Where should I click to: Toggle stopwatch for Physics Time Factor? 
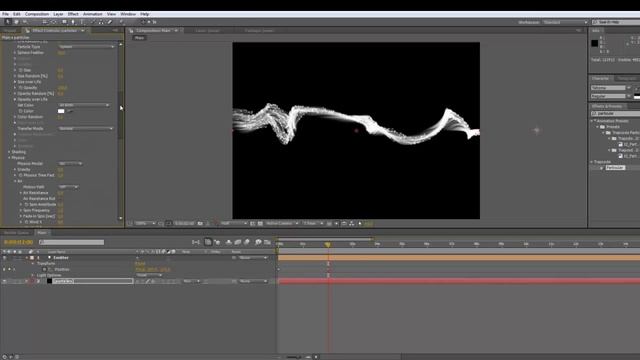click(x=21, y=175)
